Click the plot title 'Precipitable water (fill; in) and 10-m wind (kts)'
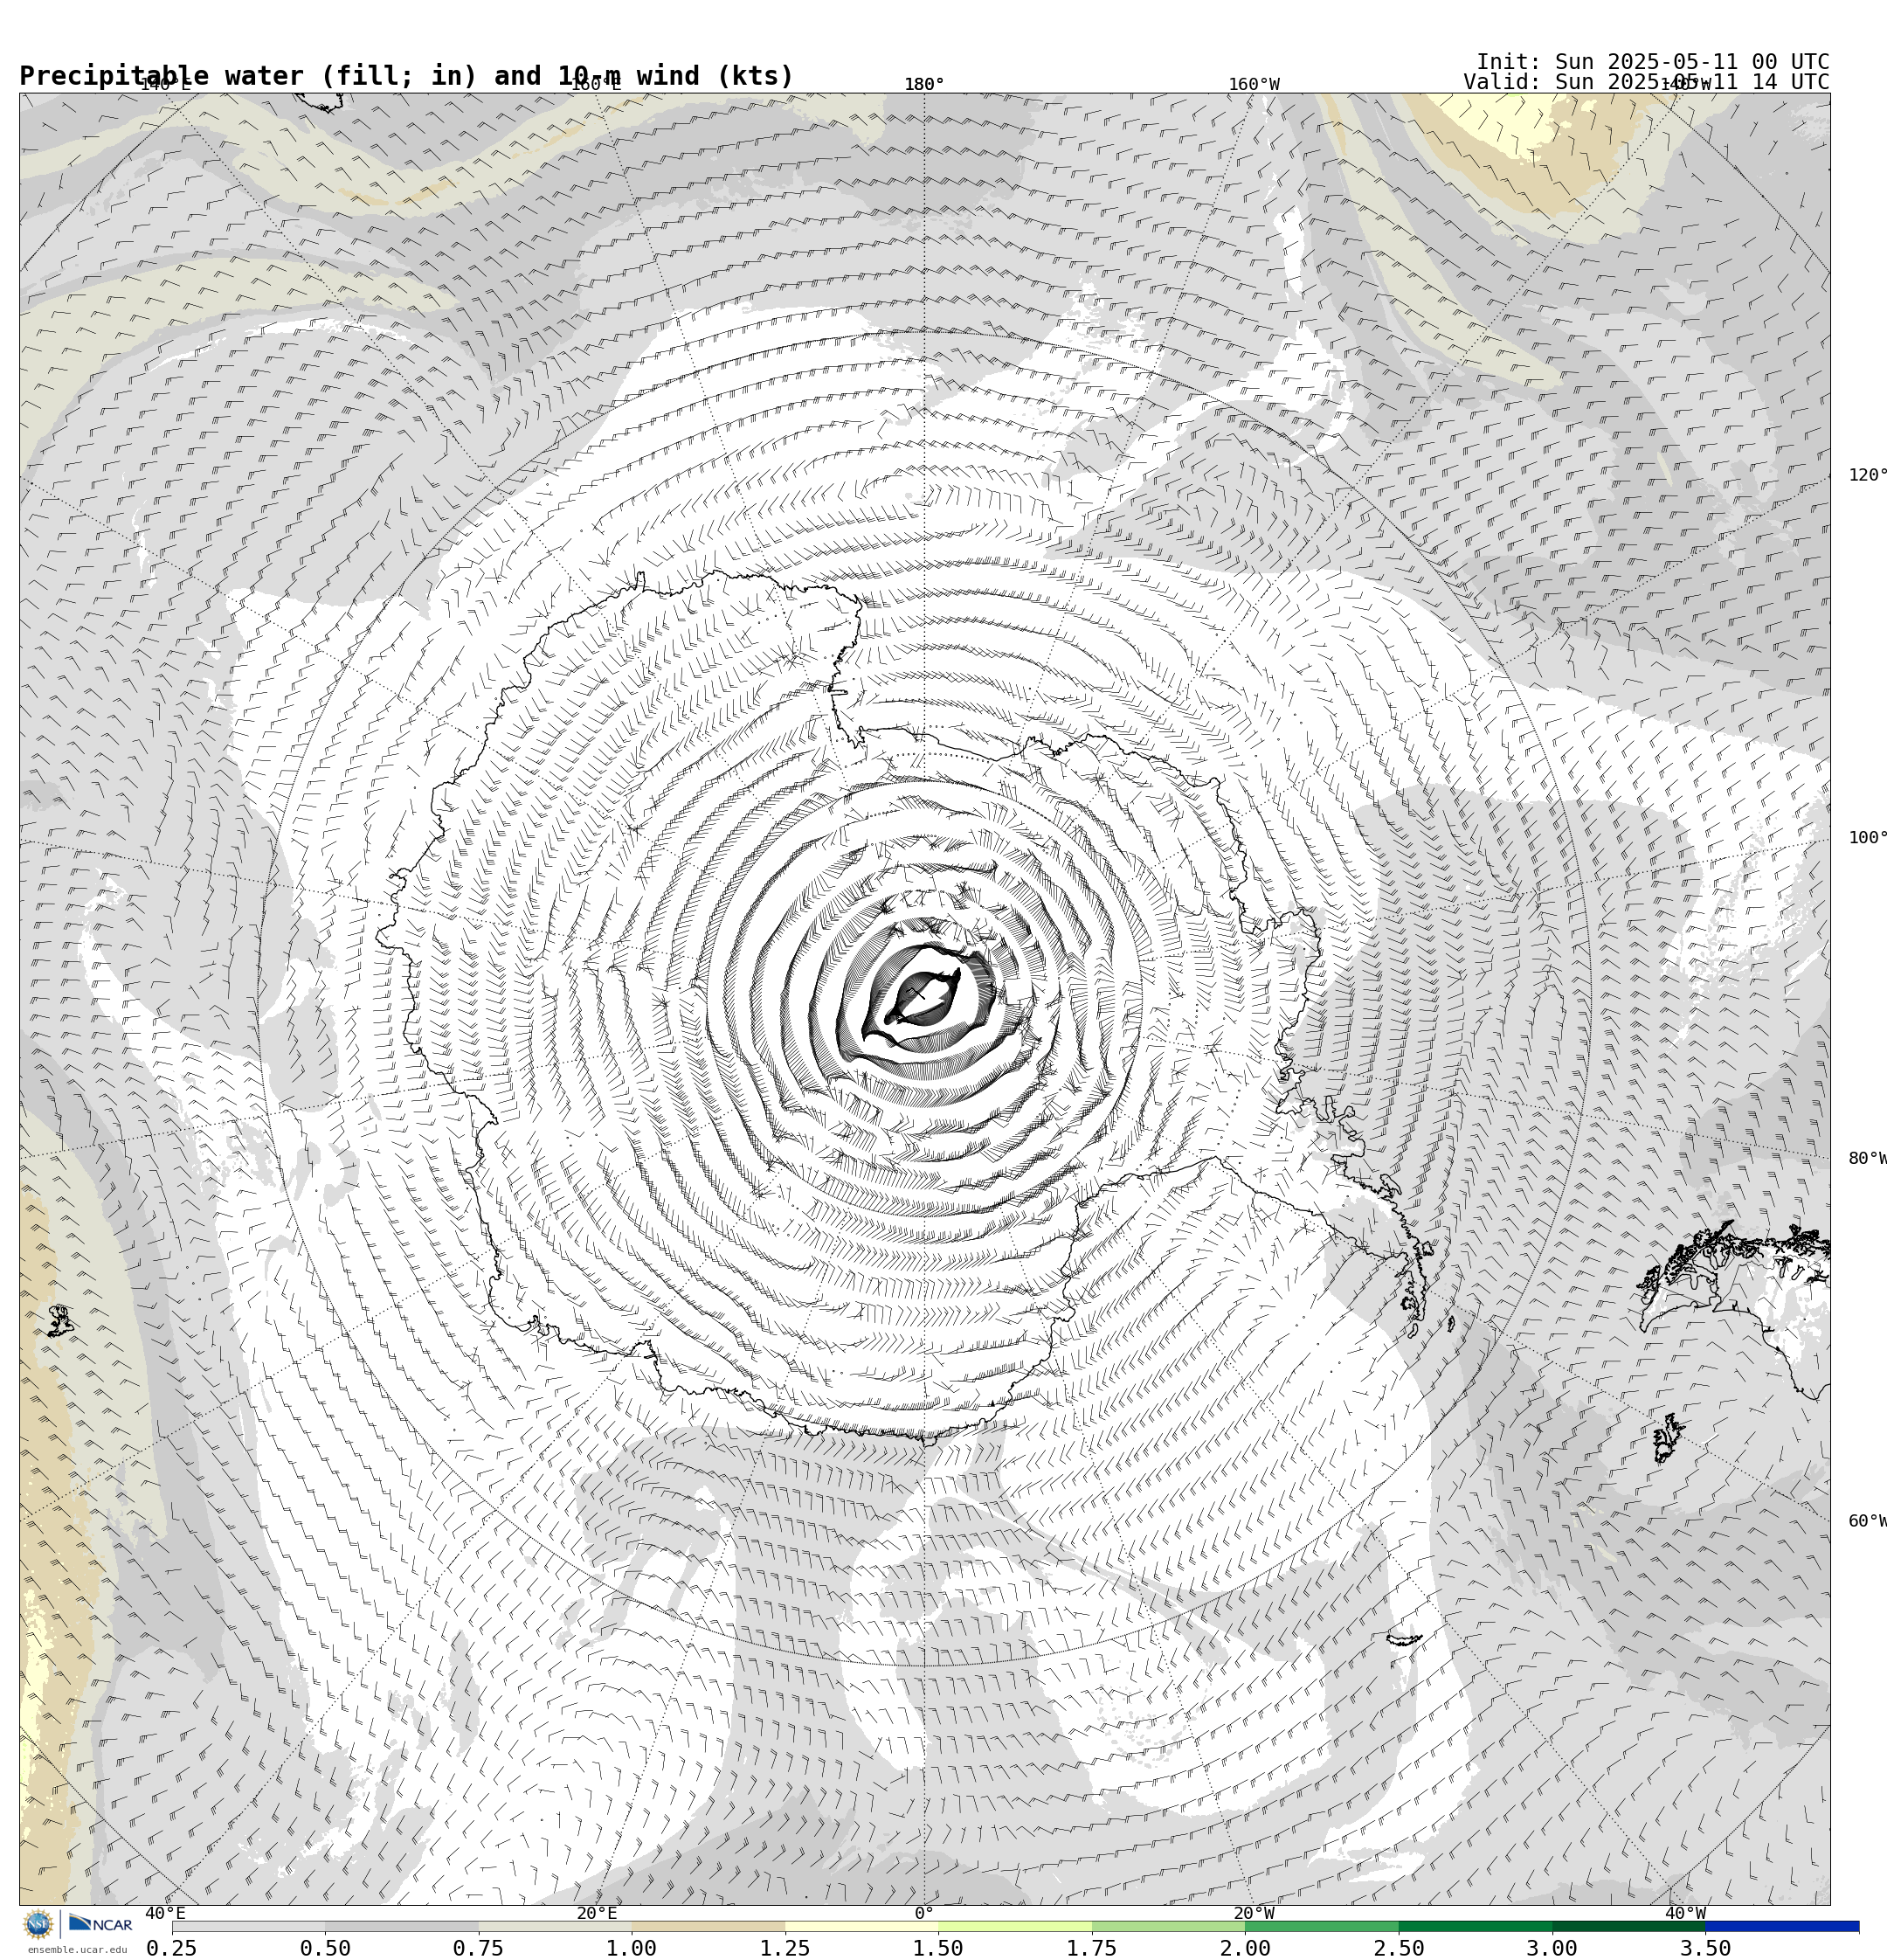 (406, 76)
